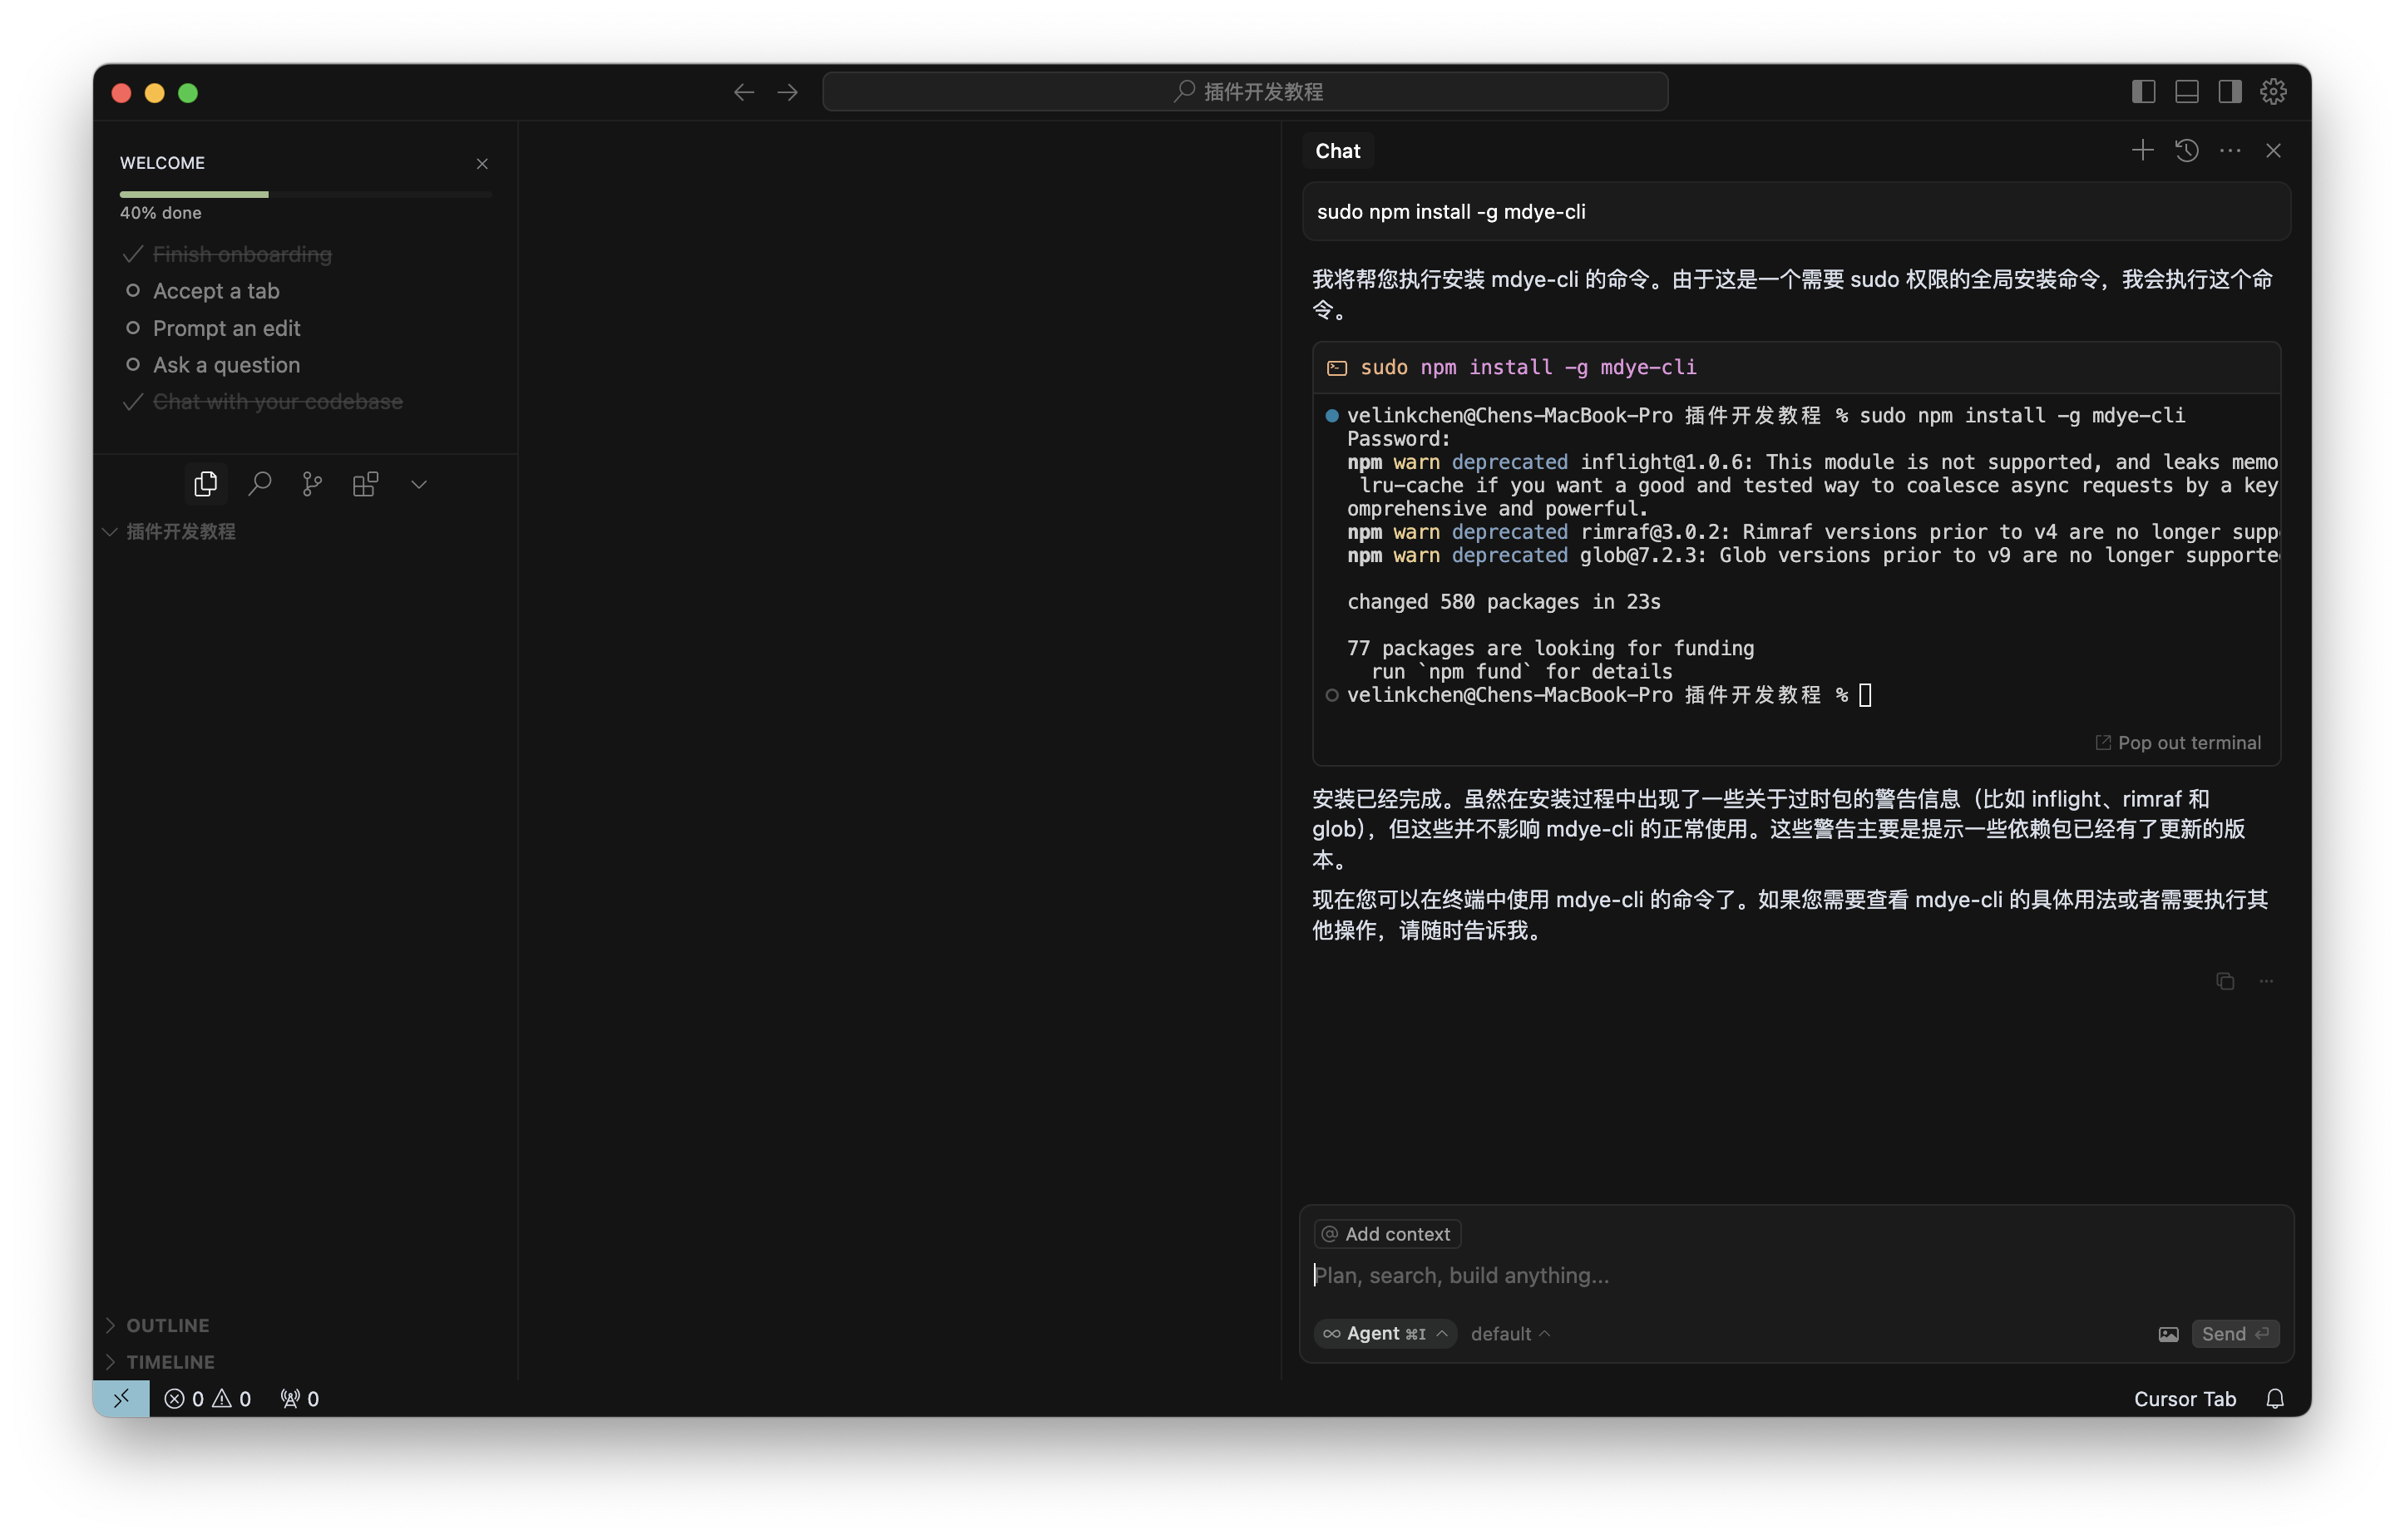2405x1540 pixels.
Task: Expand the TIMELINE section
Action: (170, 1362)
